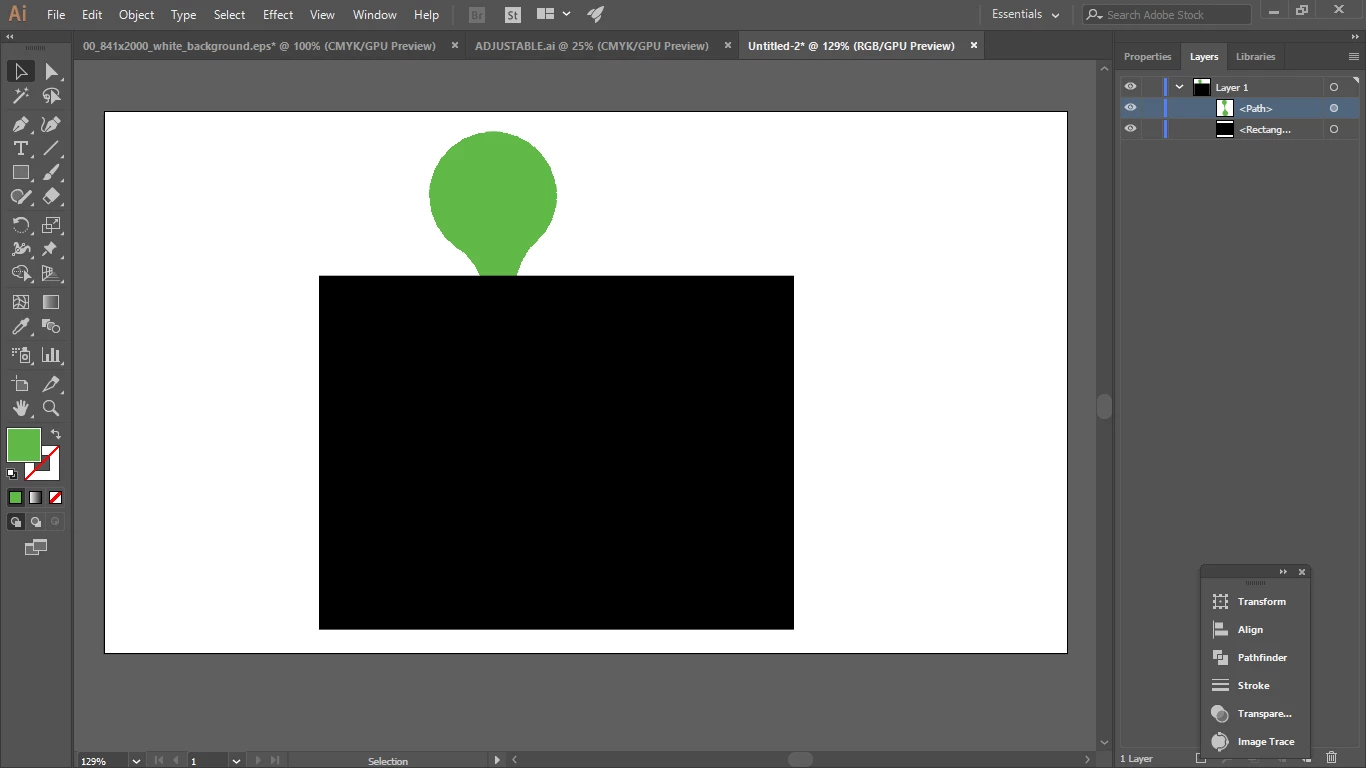Swap fill and stroke colors

pos(56,434)
